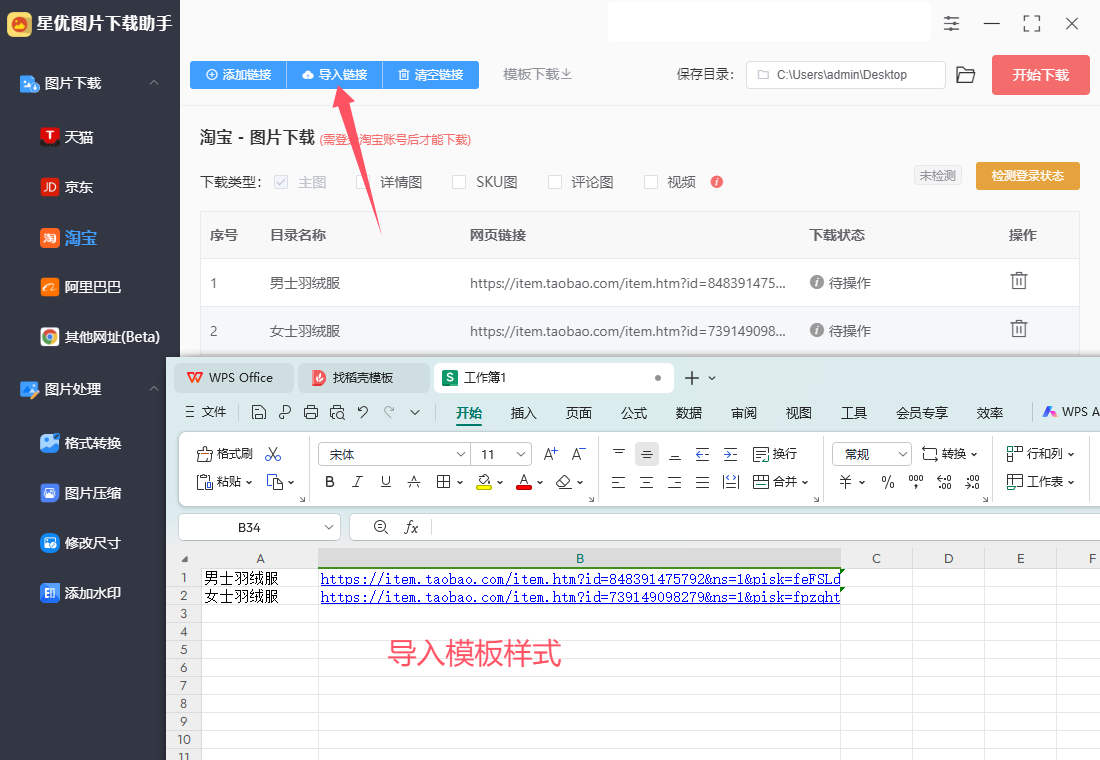Switch to the 找稻壳模板 tab
This screenshot has width=1100, height=760.
tap(363, 378)
